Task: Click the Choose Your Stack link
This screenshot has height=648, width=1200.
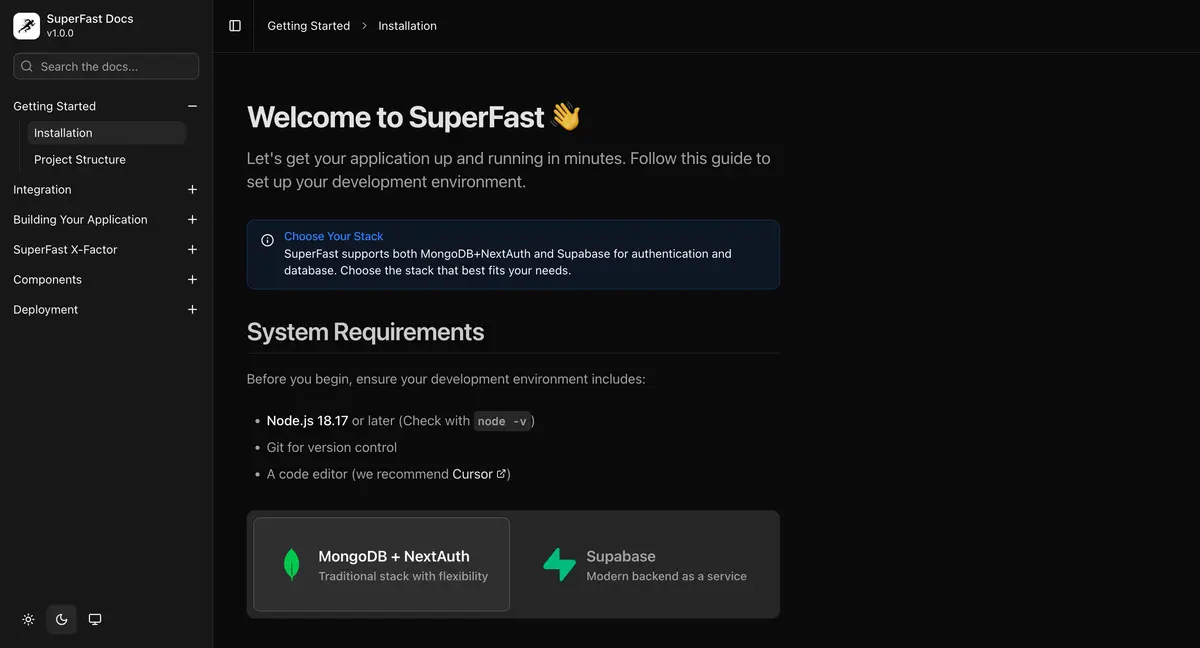Action: 333,236
